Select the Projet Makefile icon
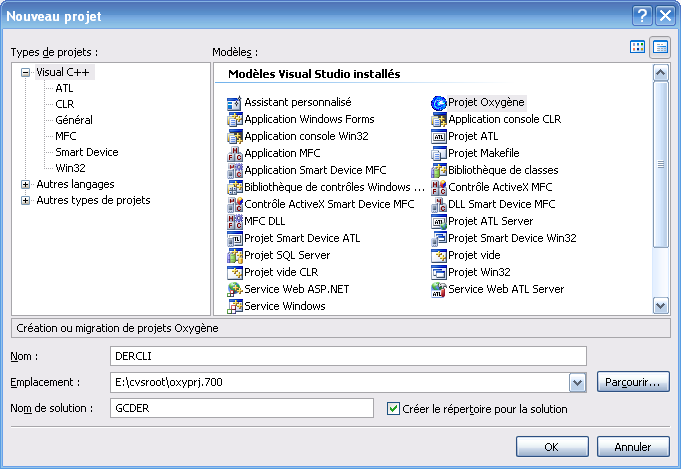681x469 pixels. [x=439, y=153]
